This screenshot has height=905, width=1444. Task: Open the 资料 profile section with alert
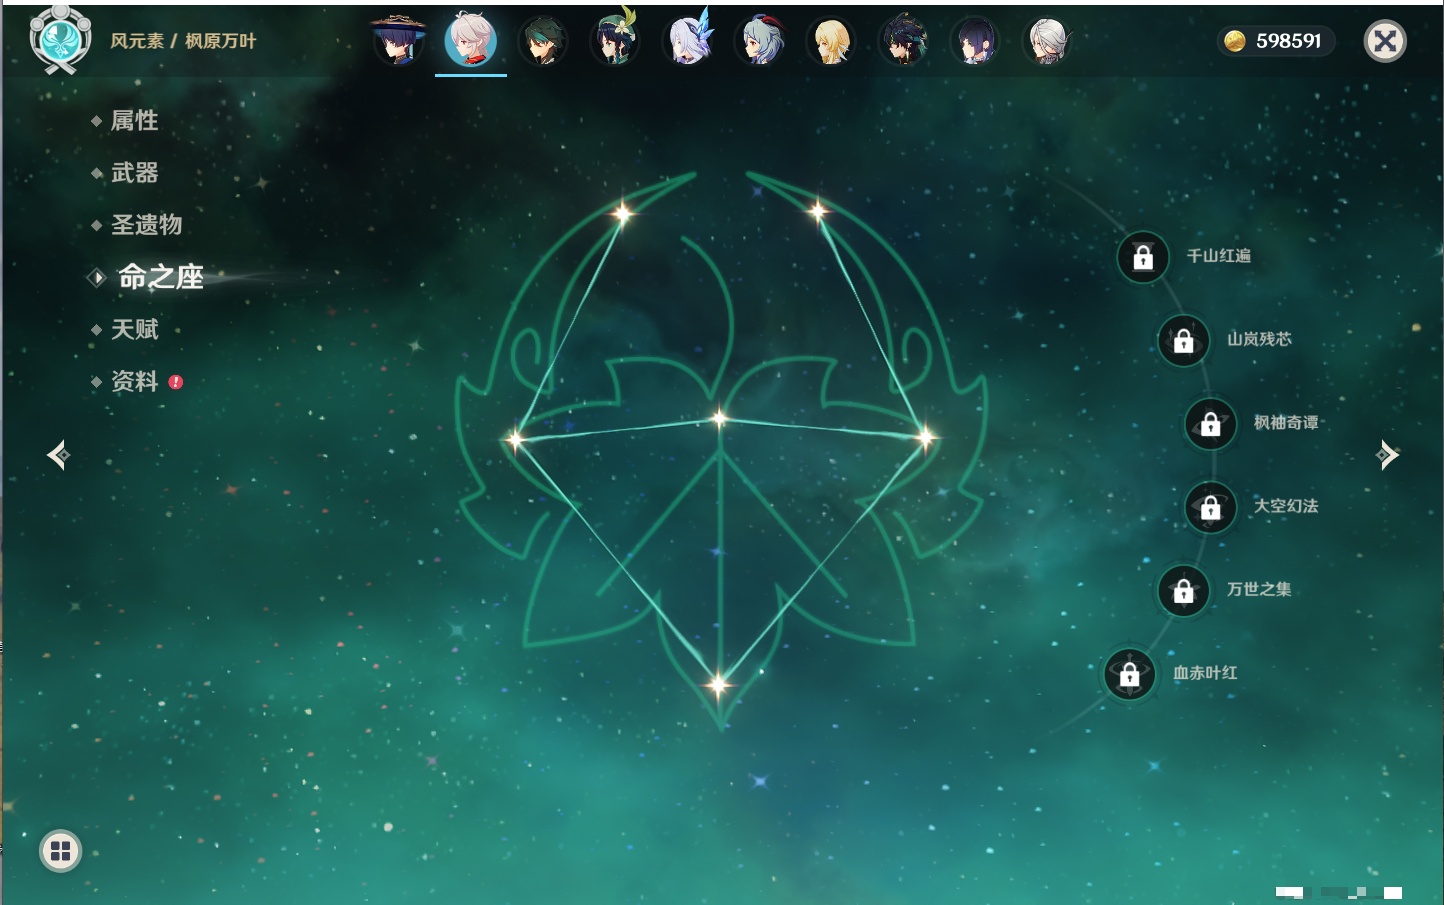click(x=134, y=381)
